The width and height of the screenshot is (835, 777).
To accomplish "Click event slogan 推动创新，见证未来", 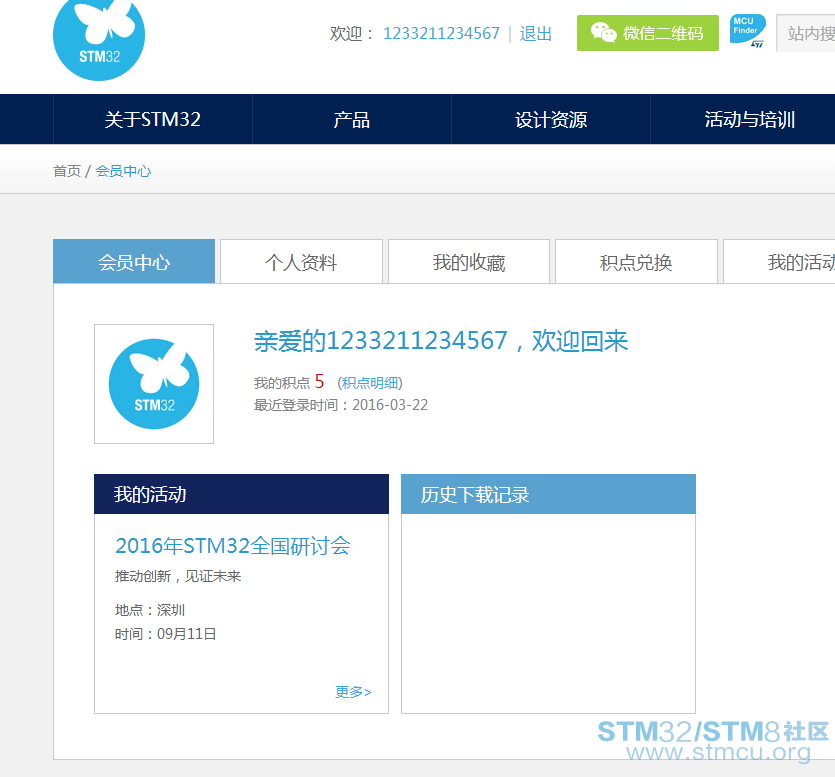I will (178, 576).
